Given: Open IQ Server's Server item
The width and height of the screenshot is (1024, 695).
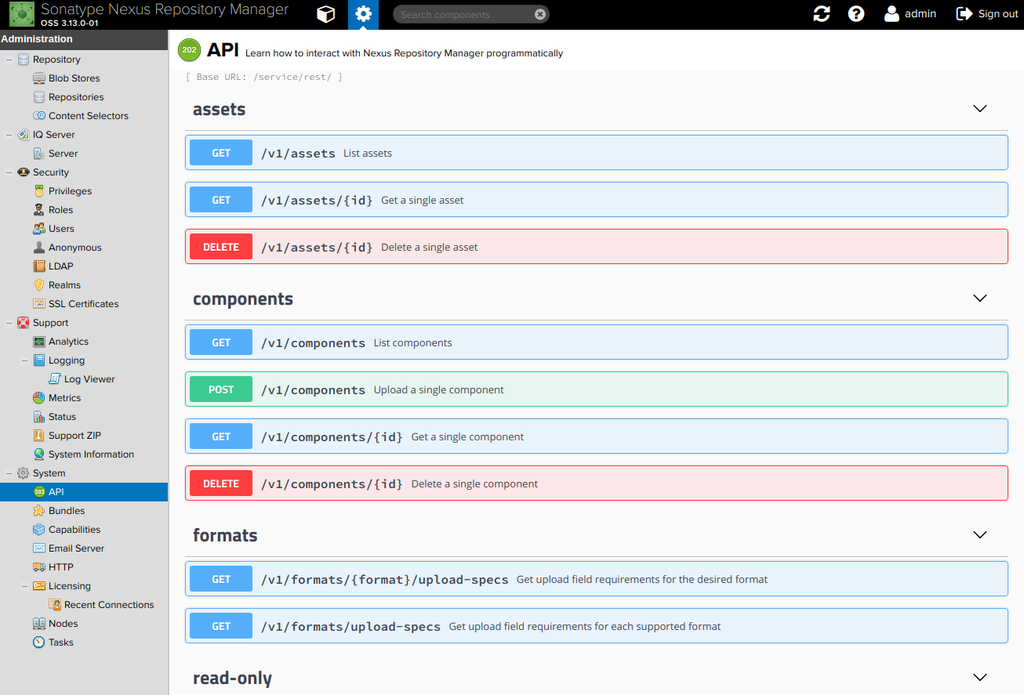Looking at the screenshot, I should (63, 154).
